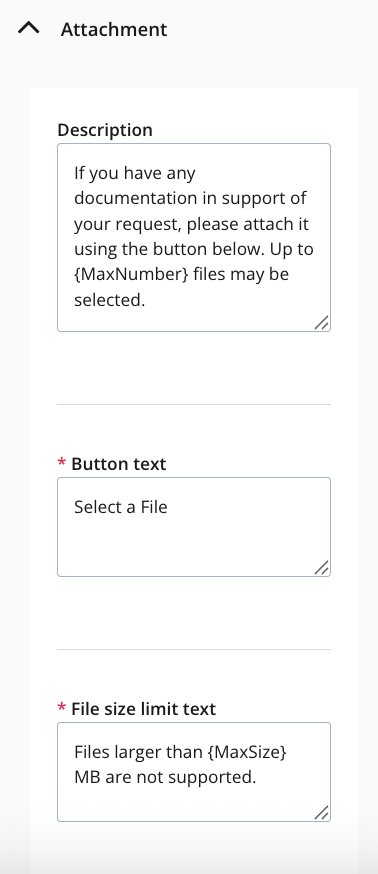
Task: Click the Description box resize handle
Action: [x=322, y=323]
